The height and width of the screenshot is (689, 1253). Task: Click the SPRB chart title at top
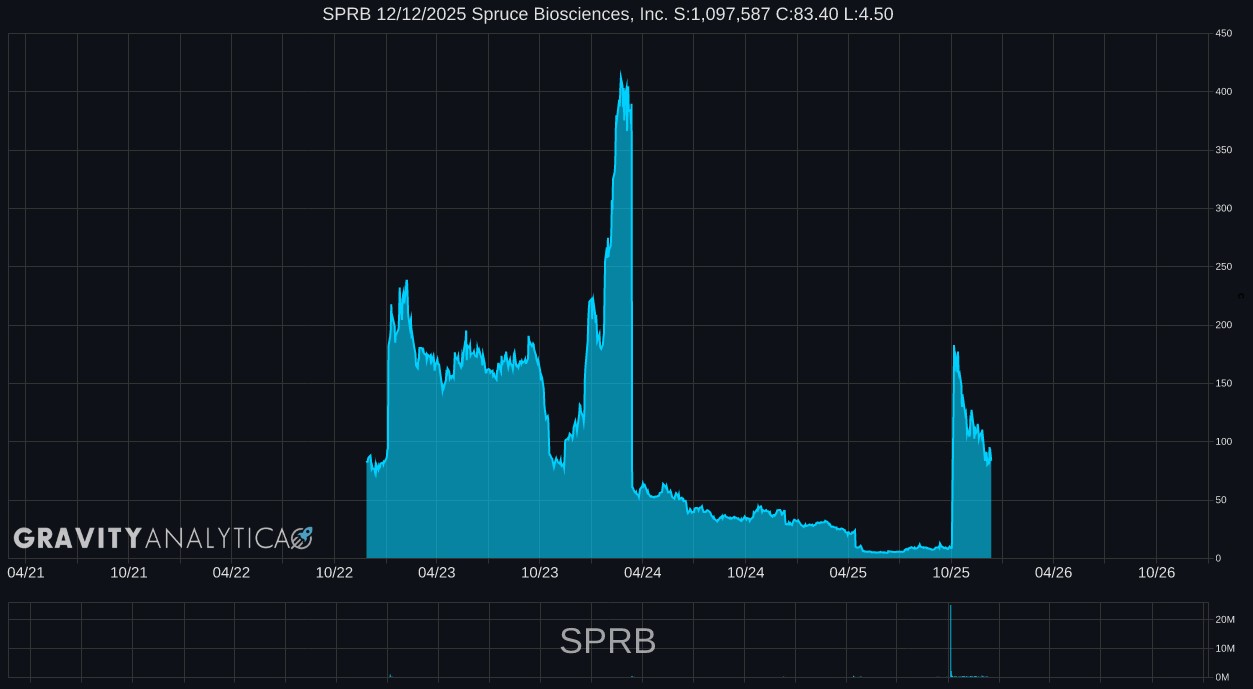pos(607,14)
